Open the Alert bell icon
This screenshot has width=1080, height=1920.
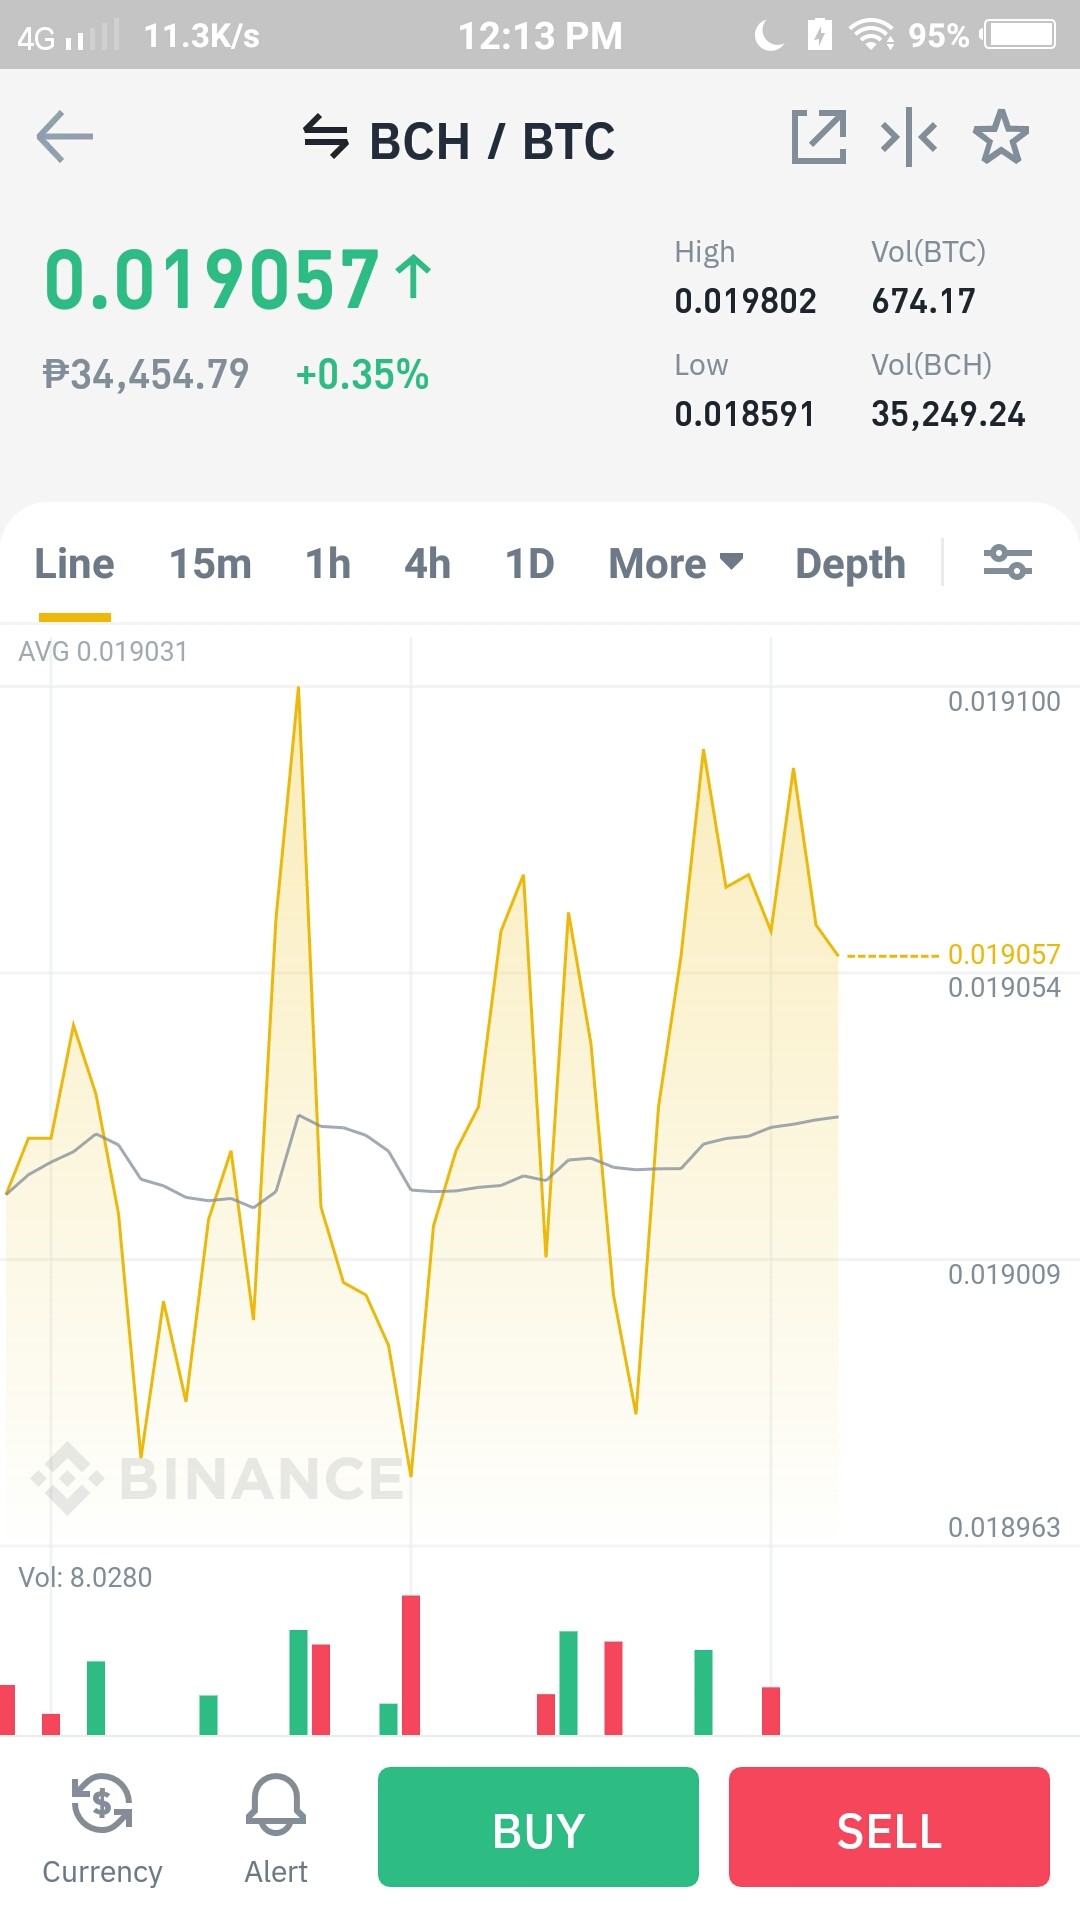(x=276, y=1804)
